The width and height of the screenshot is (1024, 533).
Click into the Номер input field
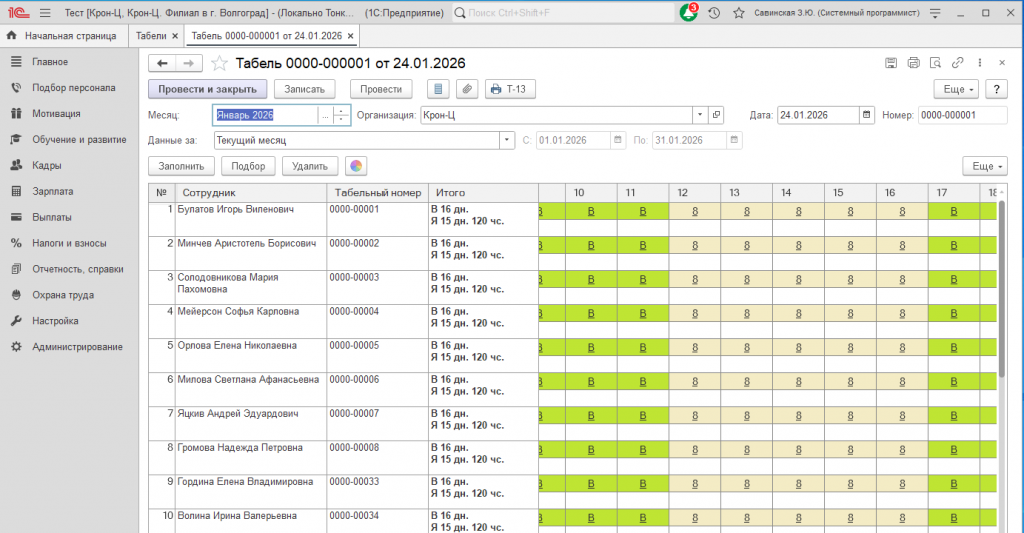coord(960,115)
